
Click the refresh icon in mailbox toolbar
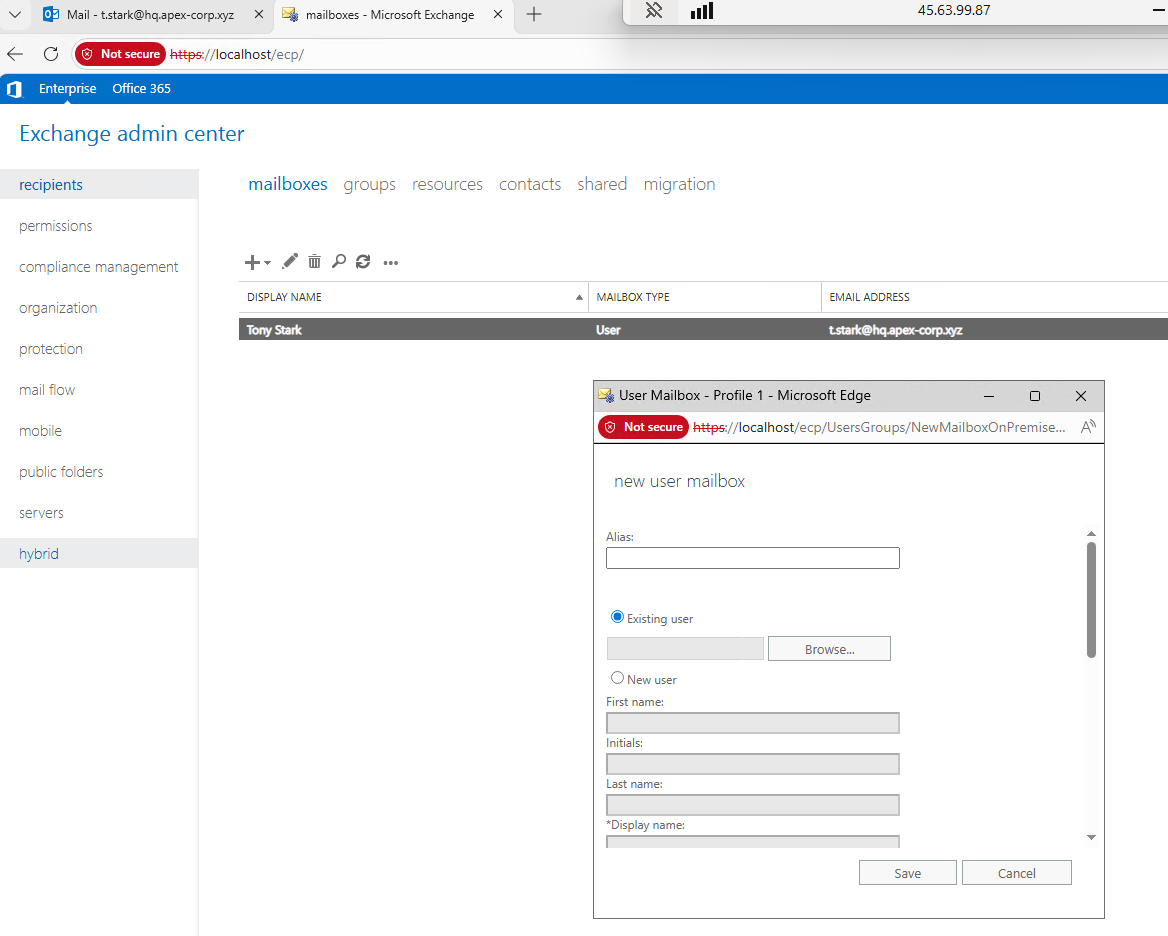pos(363,261)
